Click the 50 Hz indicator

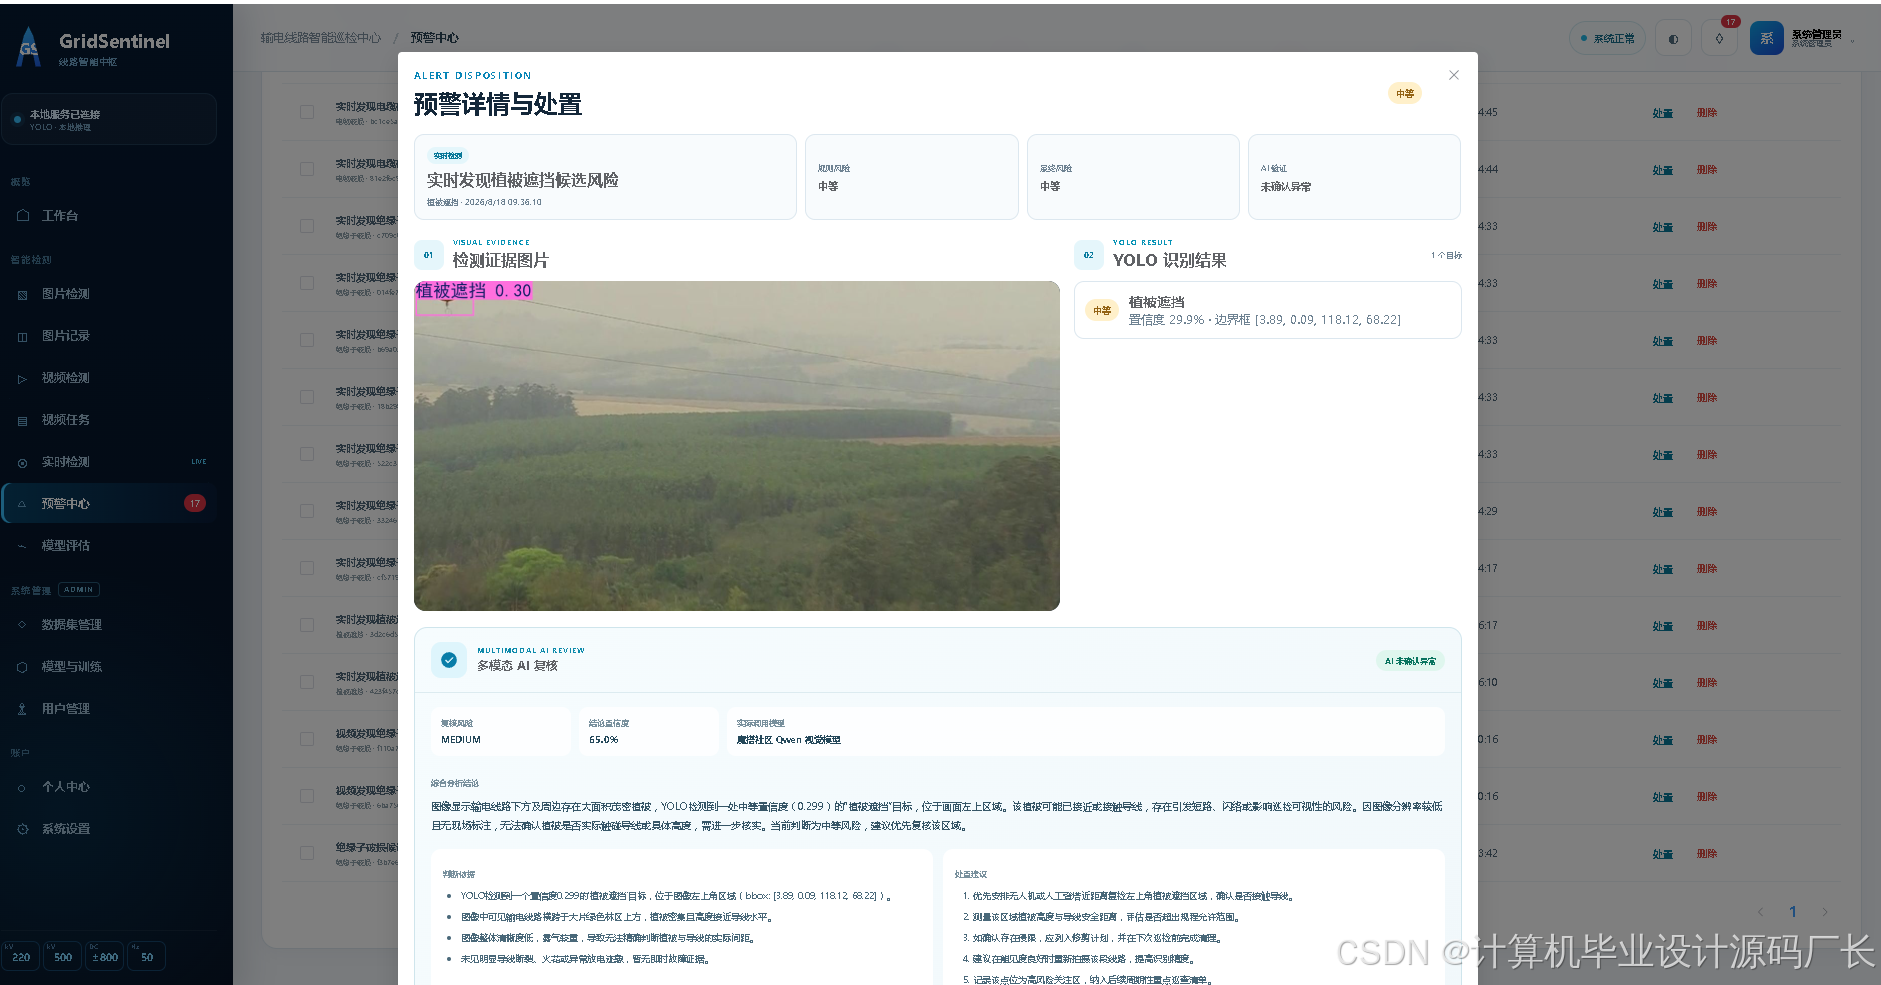(x=147, y=957)
